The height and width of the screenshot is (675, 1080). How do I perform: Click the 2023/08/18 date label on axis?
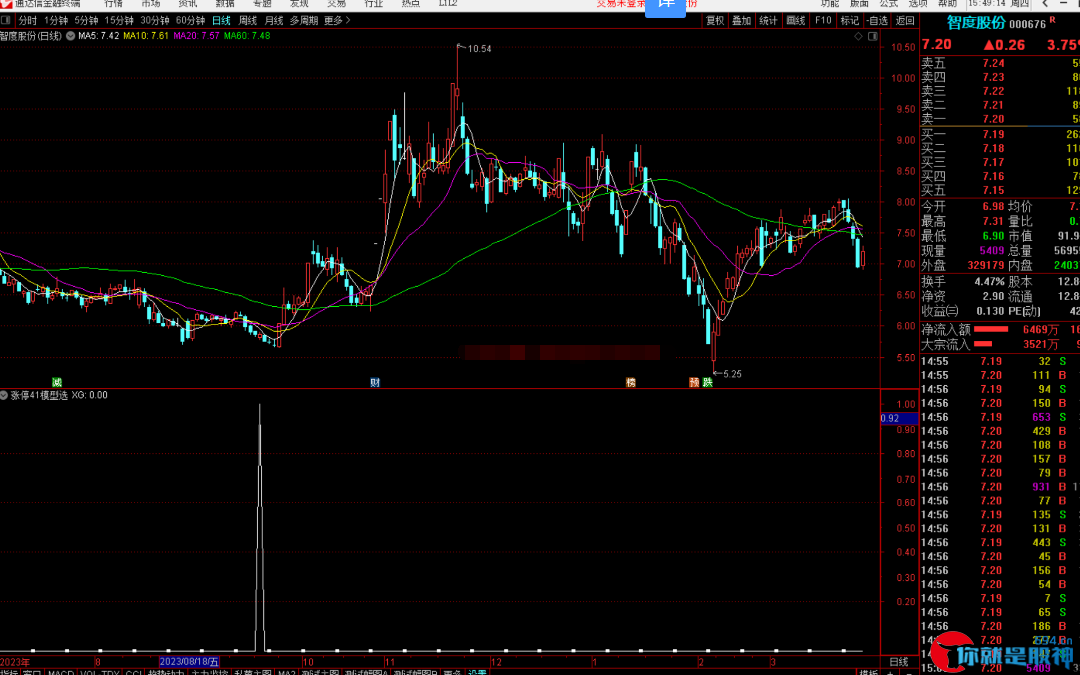tap(189, 661)
